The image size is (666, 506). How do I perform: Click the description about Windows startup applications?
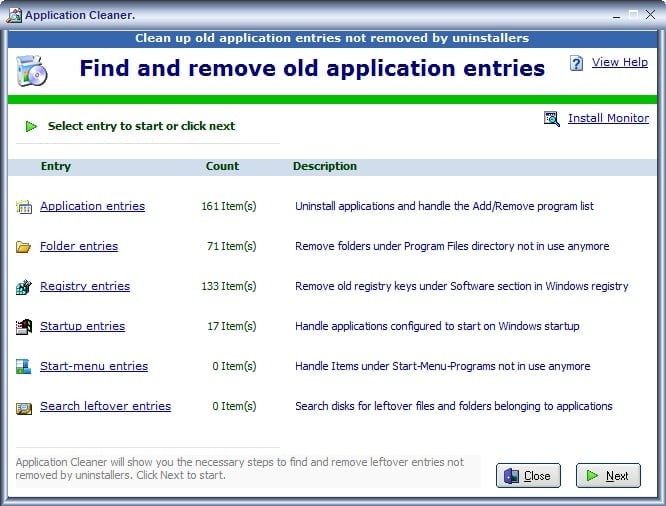coord(437,326)
